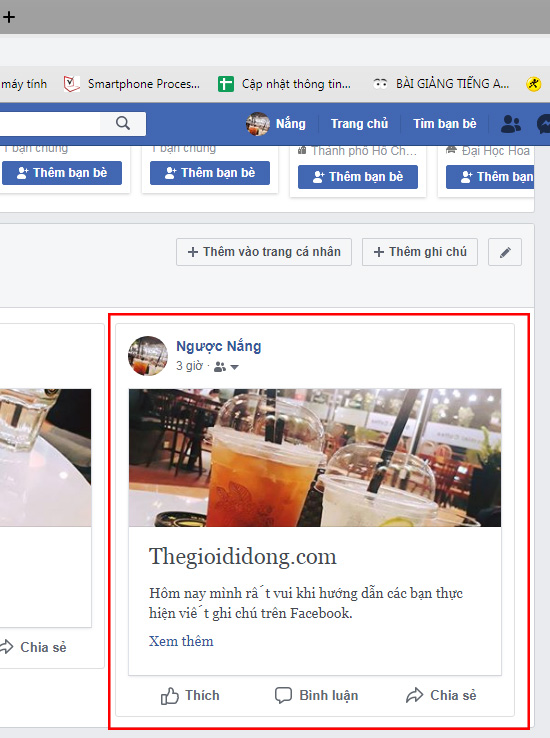This screenshot has width=550, height=738.
Task: Click Thêm bạn bè under Thành phố Hồ Ch... card
Action: tap(358, 176)
